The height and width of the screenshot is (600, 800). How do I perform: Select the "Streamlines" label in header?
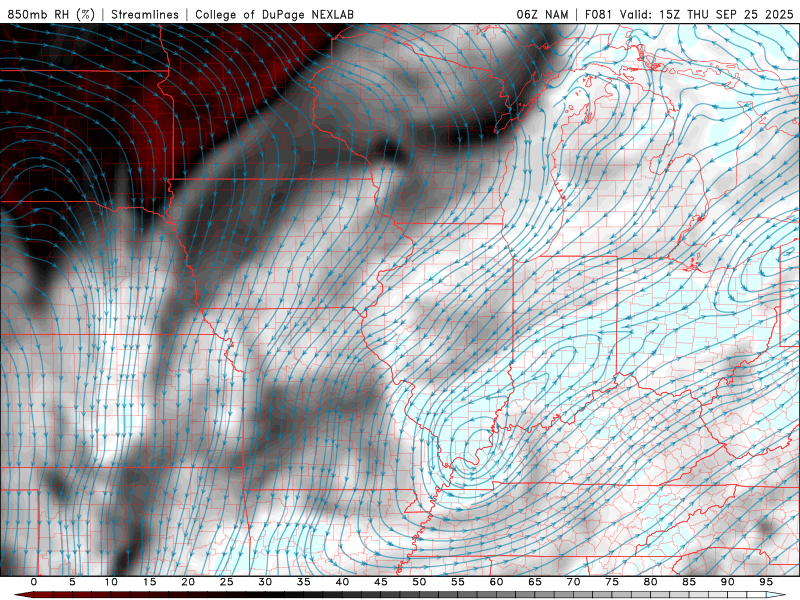pos(145,15)
